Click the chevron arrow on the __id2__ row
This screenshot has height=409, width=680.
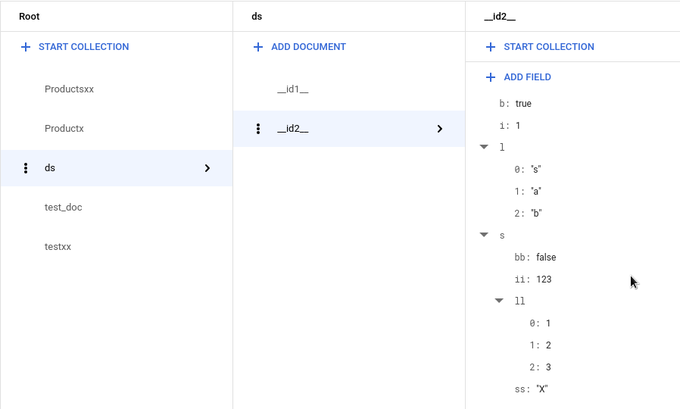pos(440,129)
